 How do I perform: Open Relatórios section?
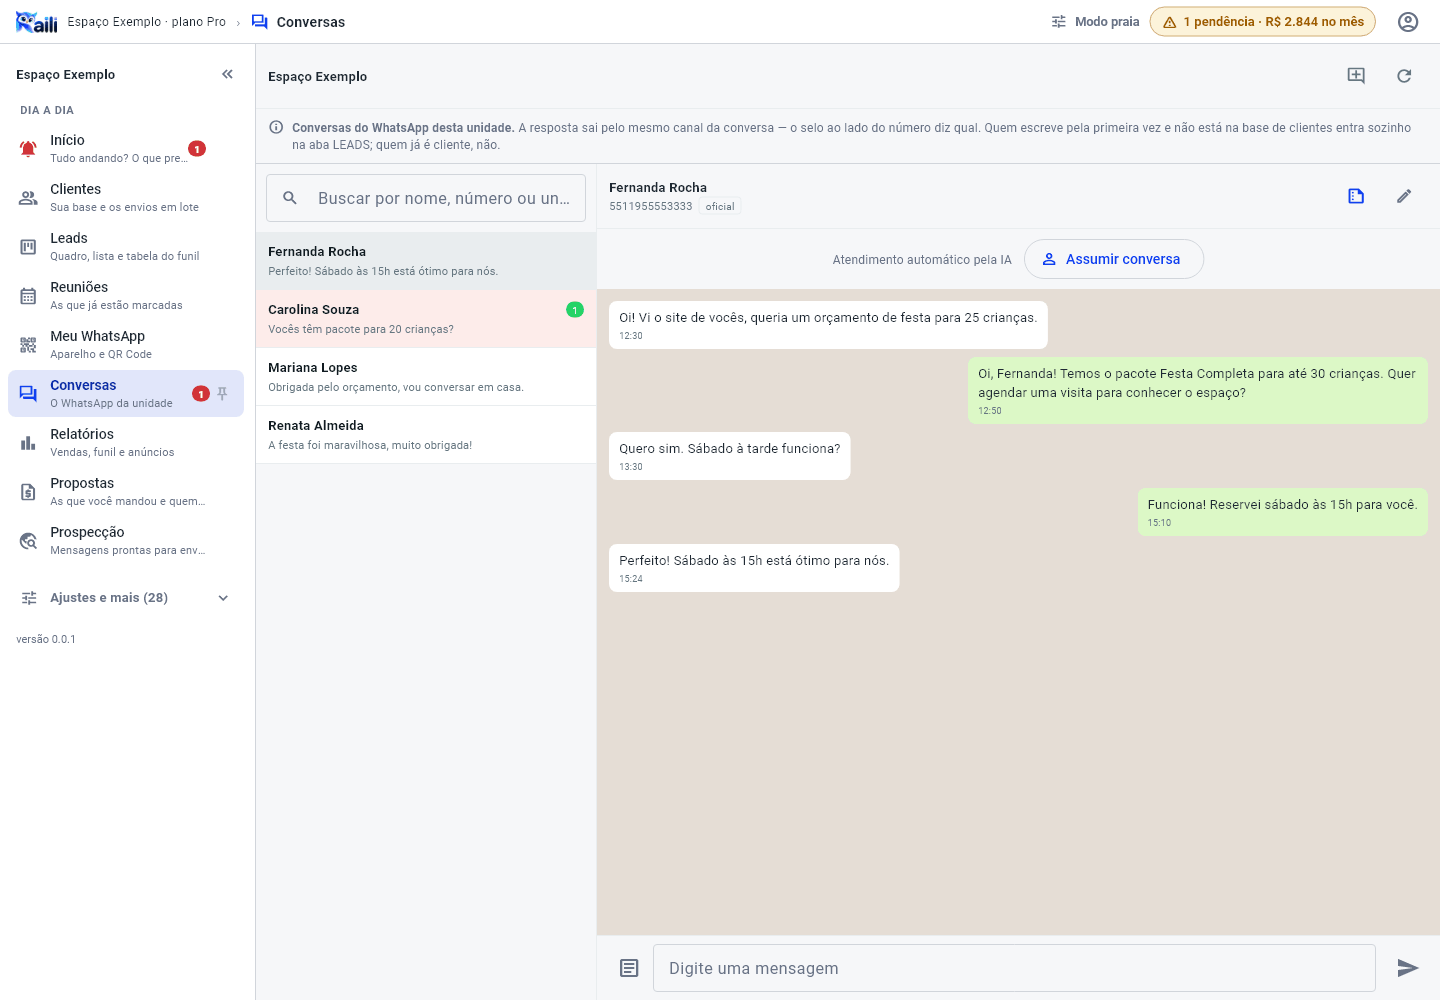point(126,443)
